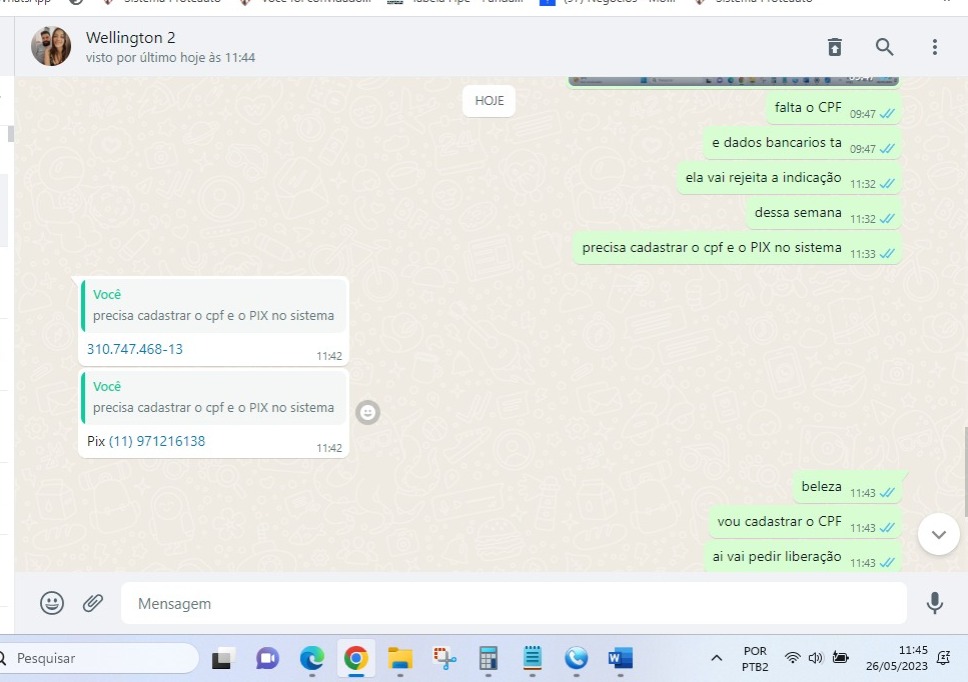Open Wellington 2 contact info from name
The height and width of the screenshot is (682, 968).
pyautogui.click(x=130, y=38)
